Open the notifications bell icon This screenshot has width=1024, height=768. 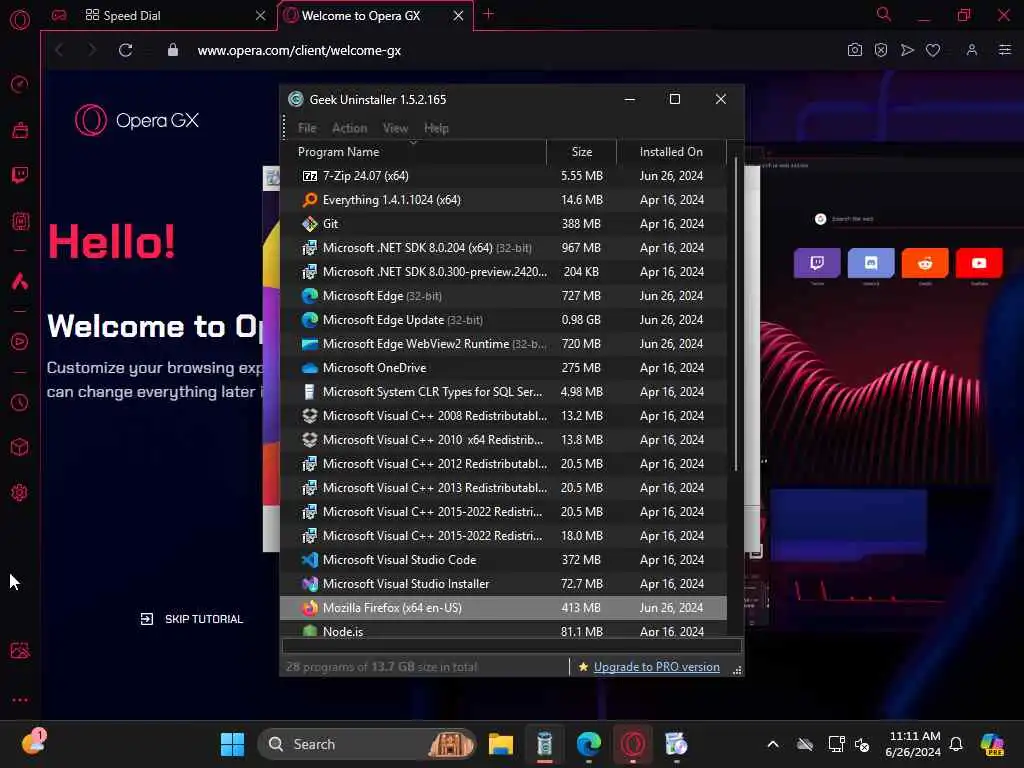[x=956, y=744]
